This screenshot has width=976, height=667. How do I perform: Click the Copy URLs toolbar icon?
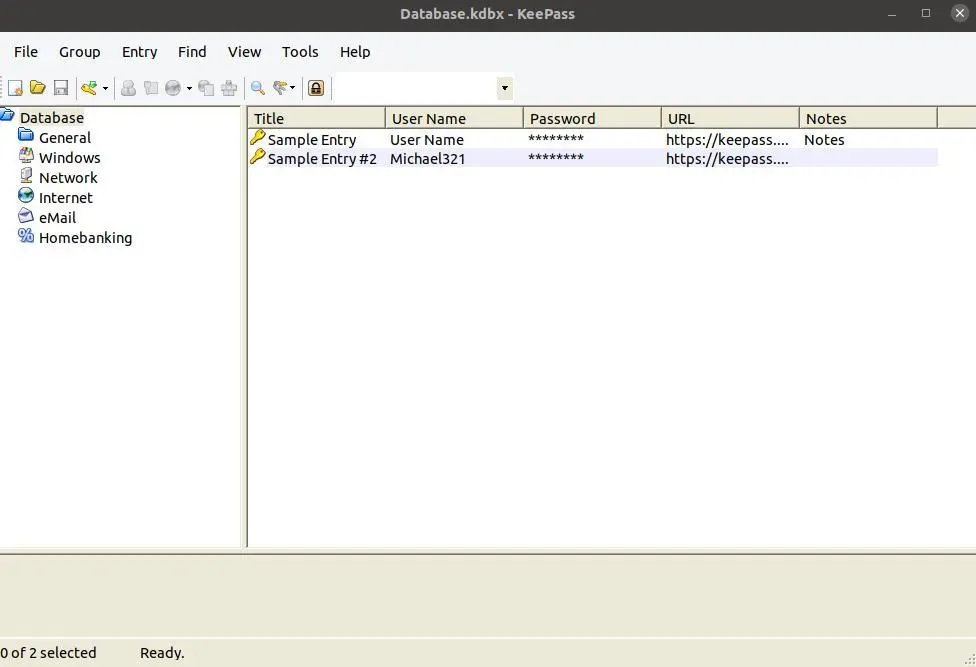pos(206,88)
